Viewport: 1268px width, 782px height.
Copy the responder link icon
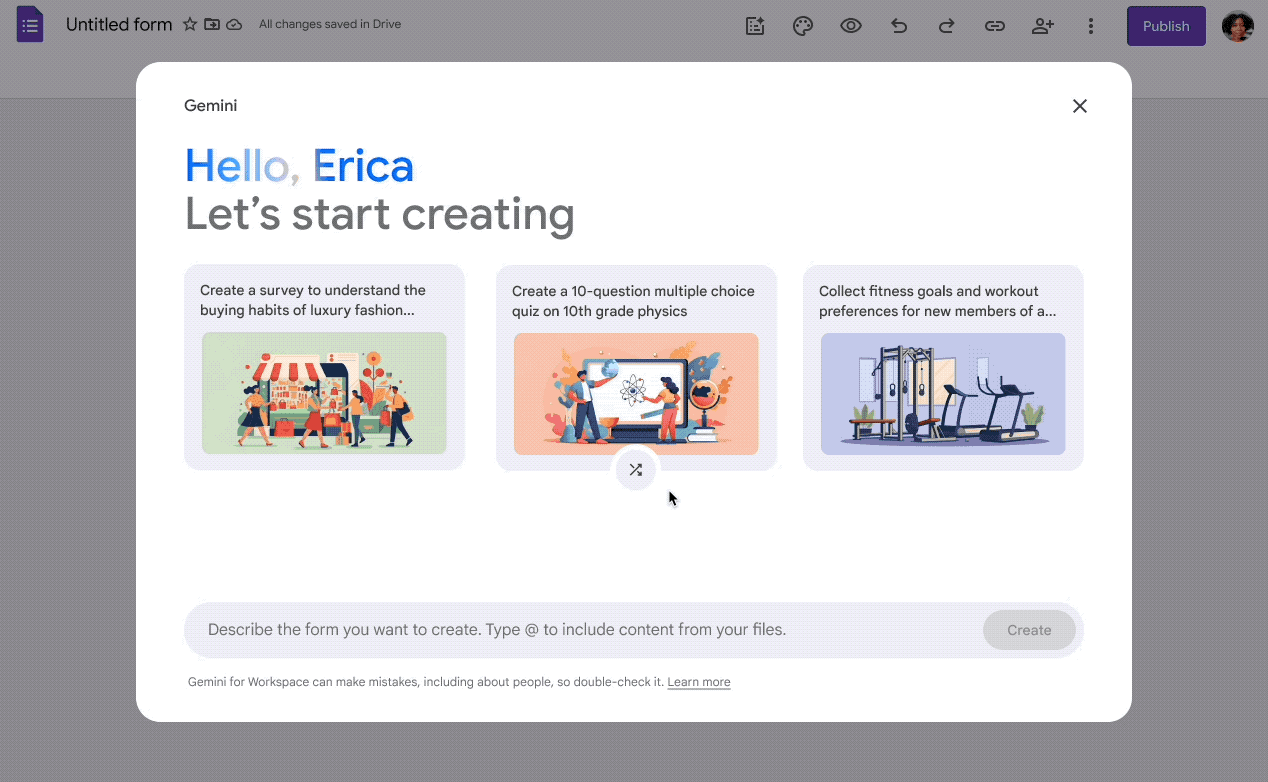pyautogui.click(x=995, y=25)
